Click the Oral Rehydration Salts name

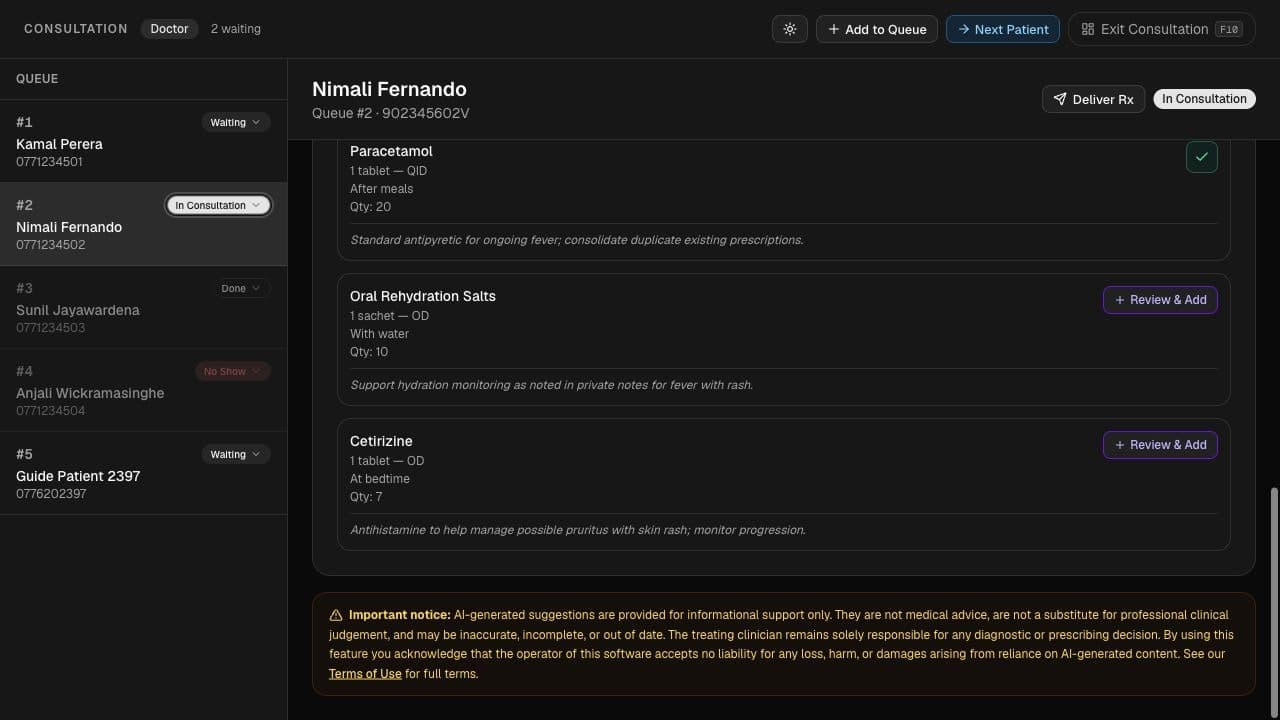pos(423,296)
